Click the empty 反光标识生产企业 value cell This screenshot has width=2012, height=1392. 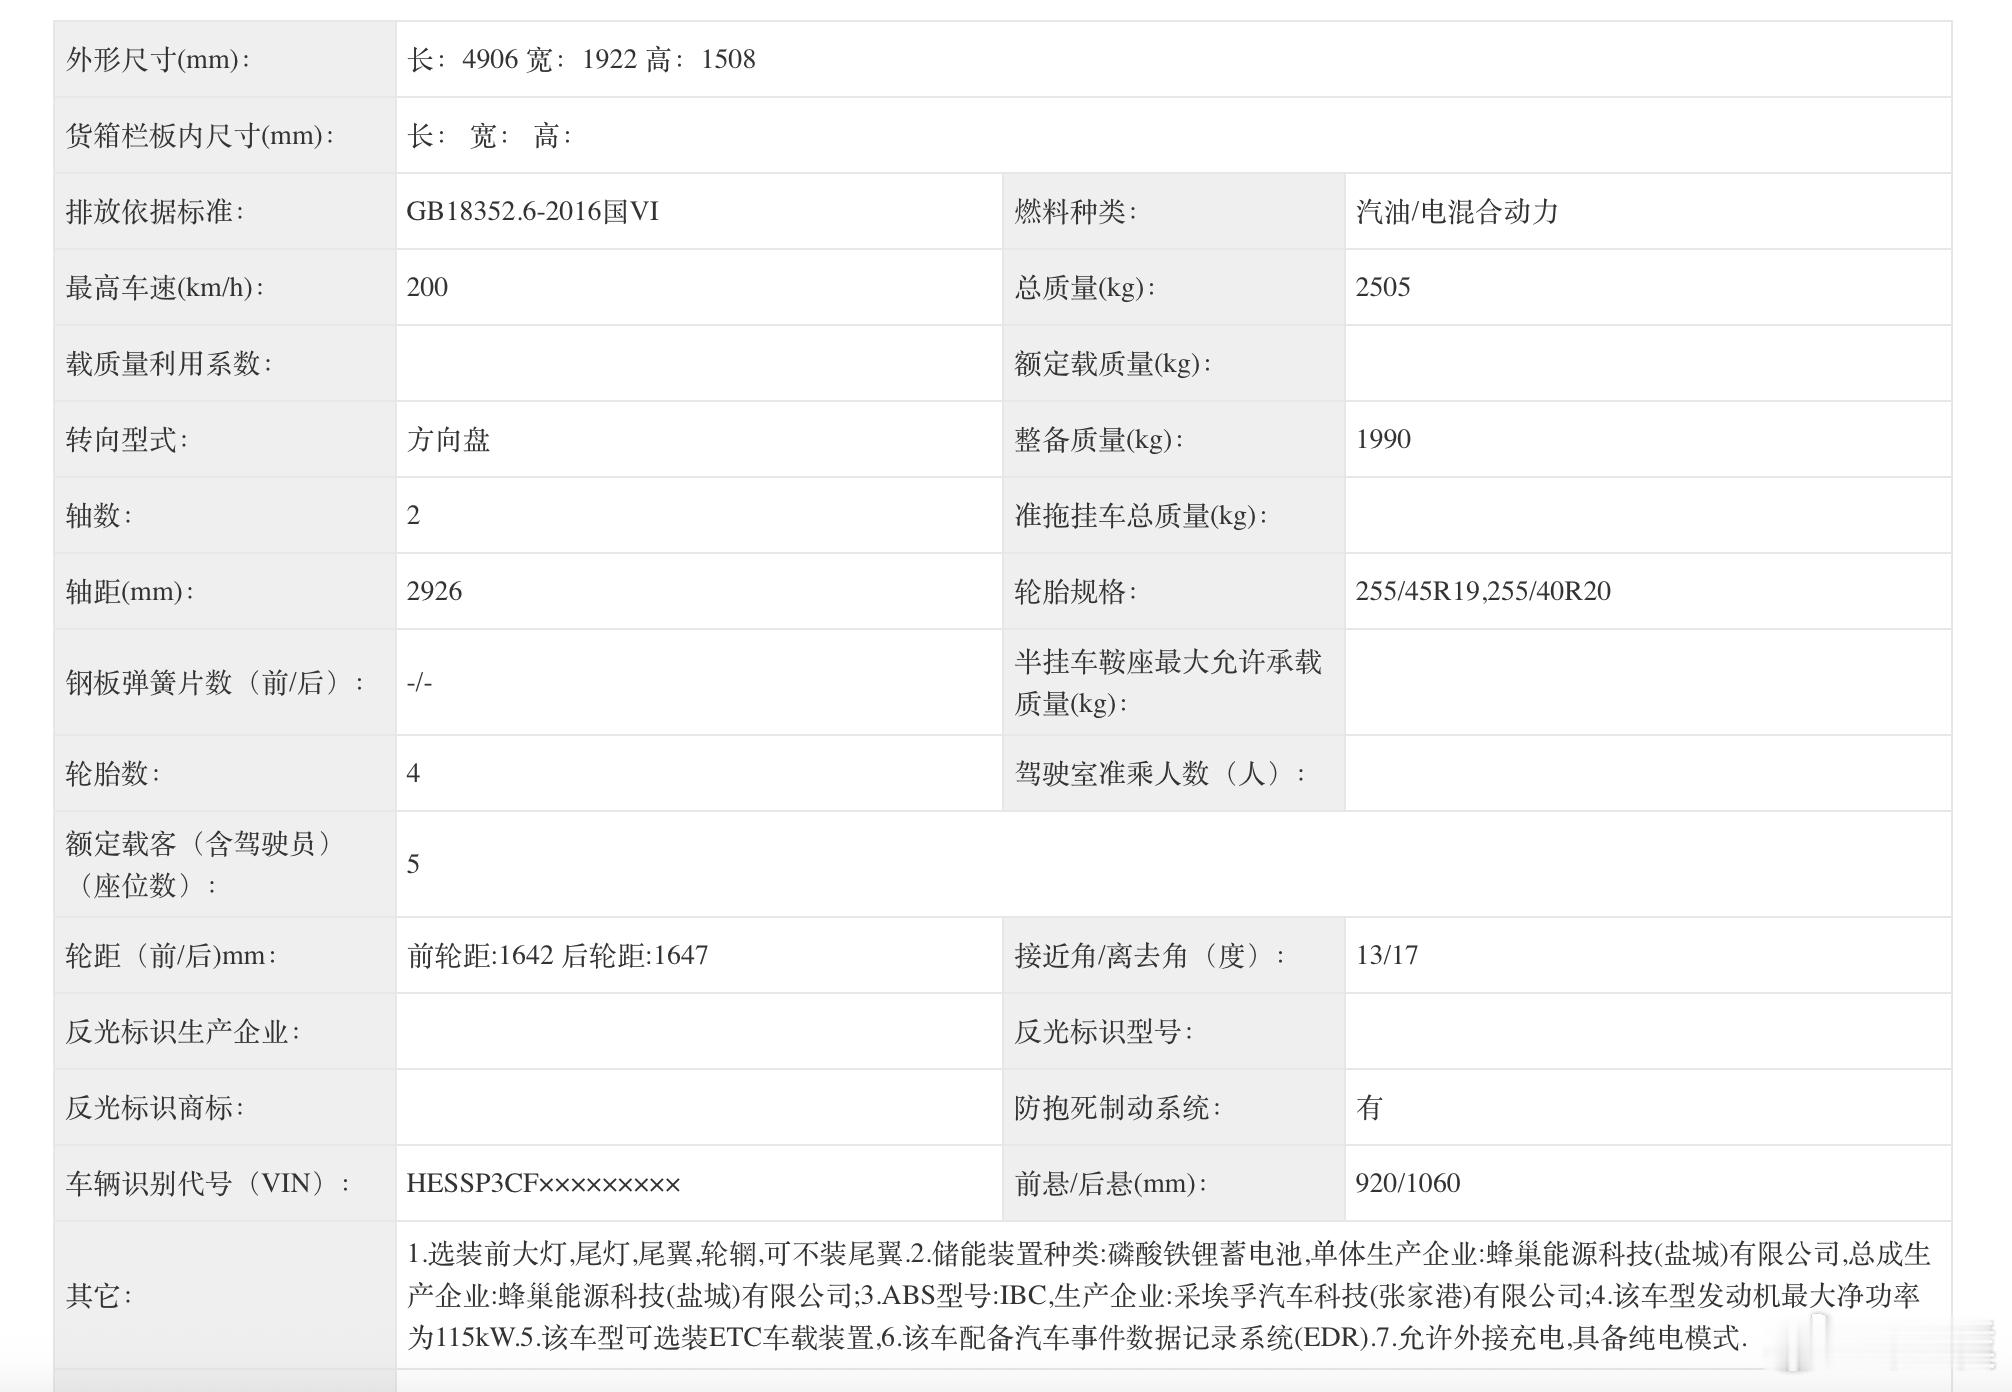tap(698, 1032)
